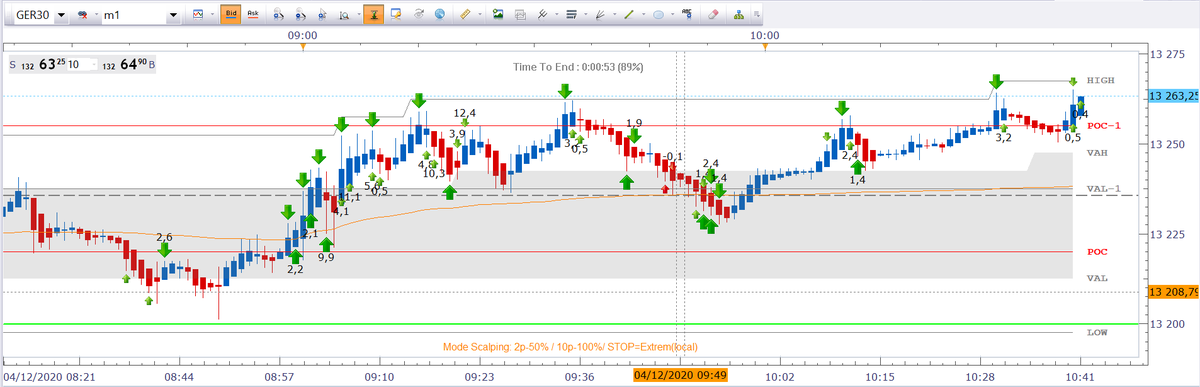
Task: Click the chart type line-graph icon
Action: (198, 15)
